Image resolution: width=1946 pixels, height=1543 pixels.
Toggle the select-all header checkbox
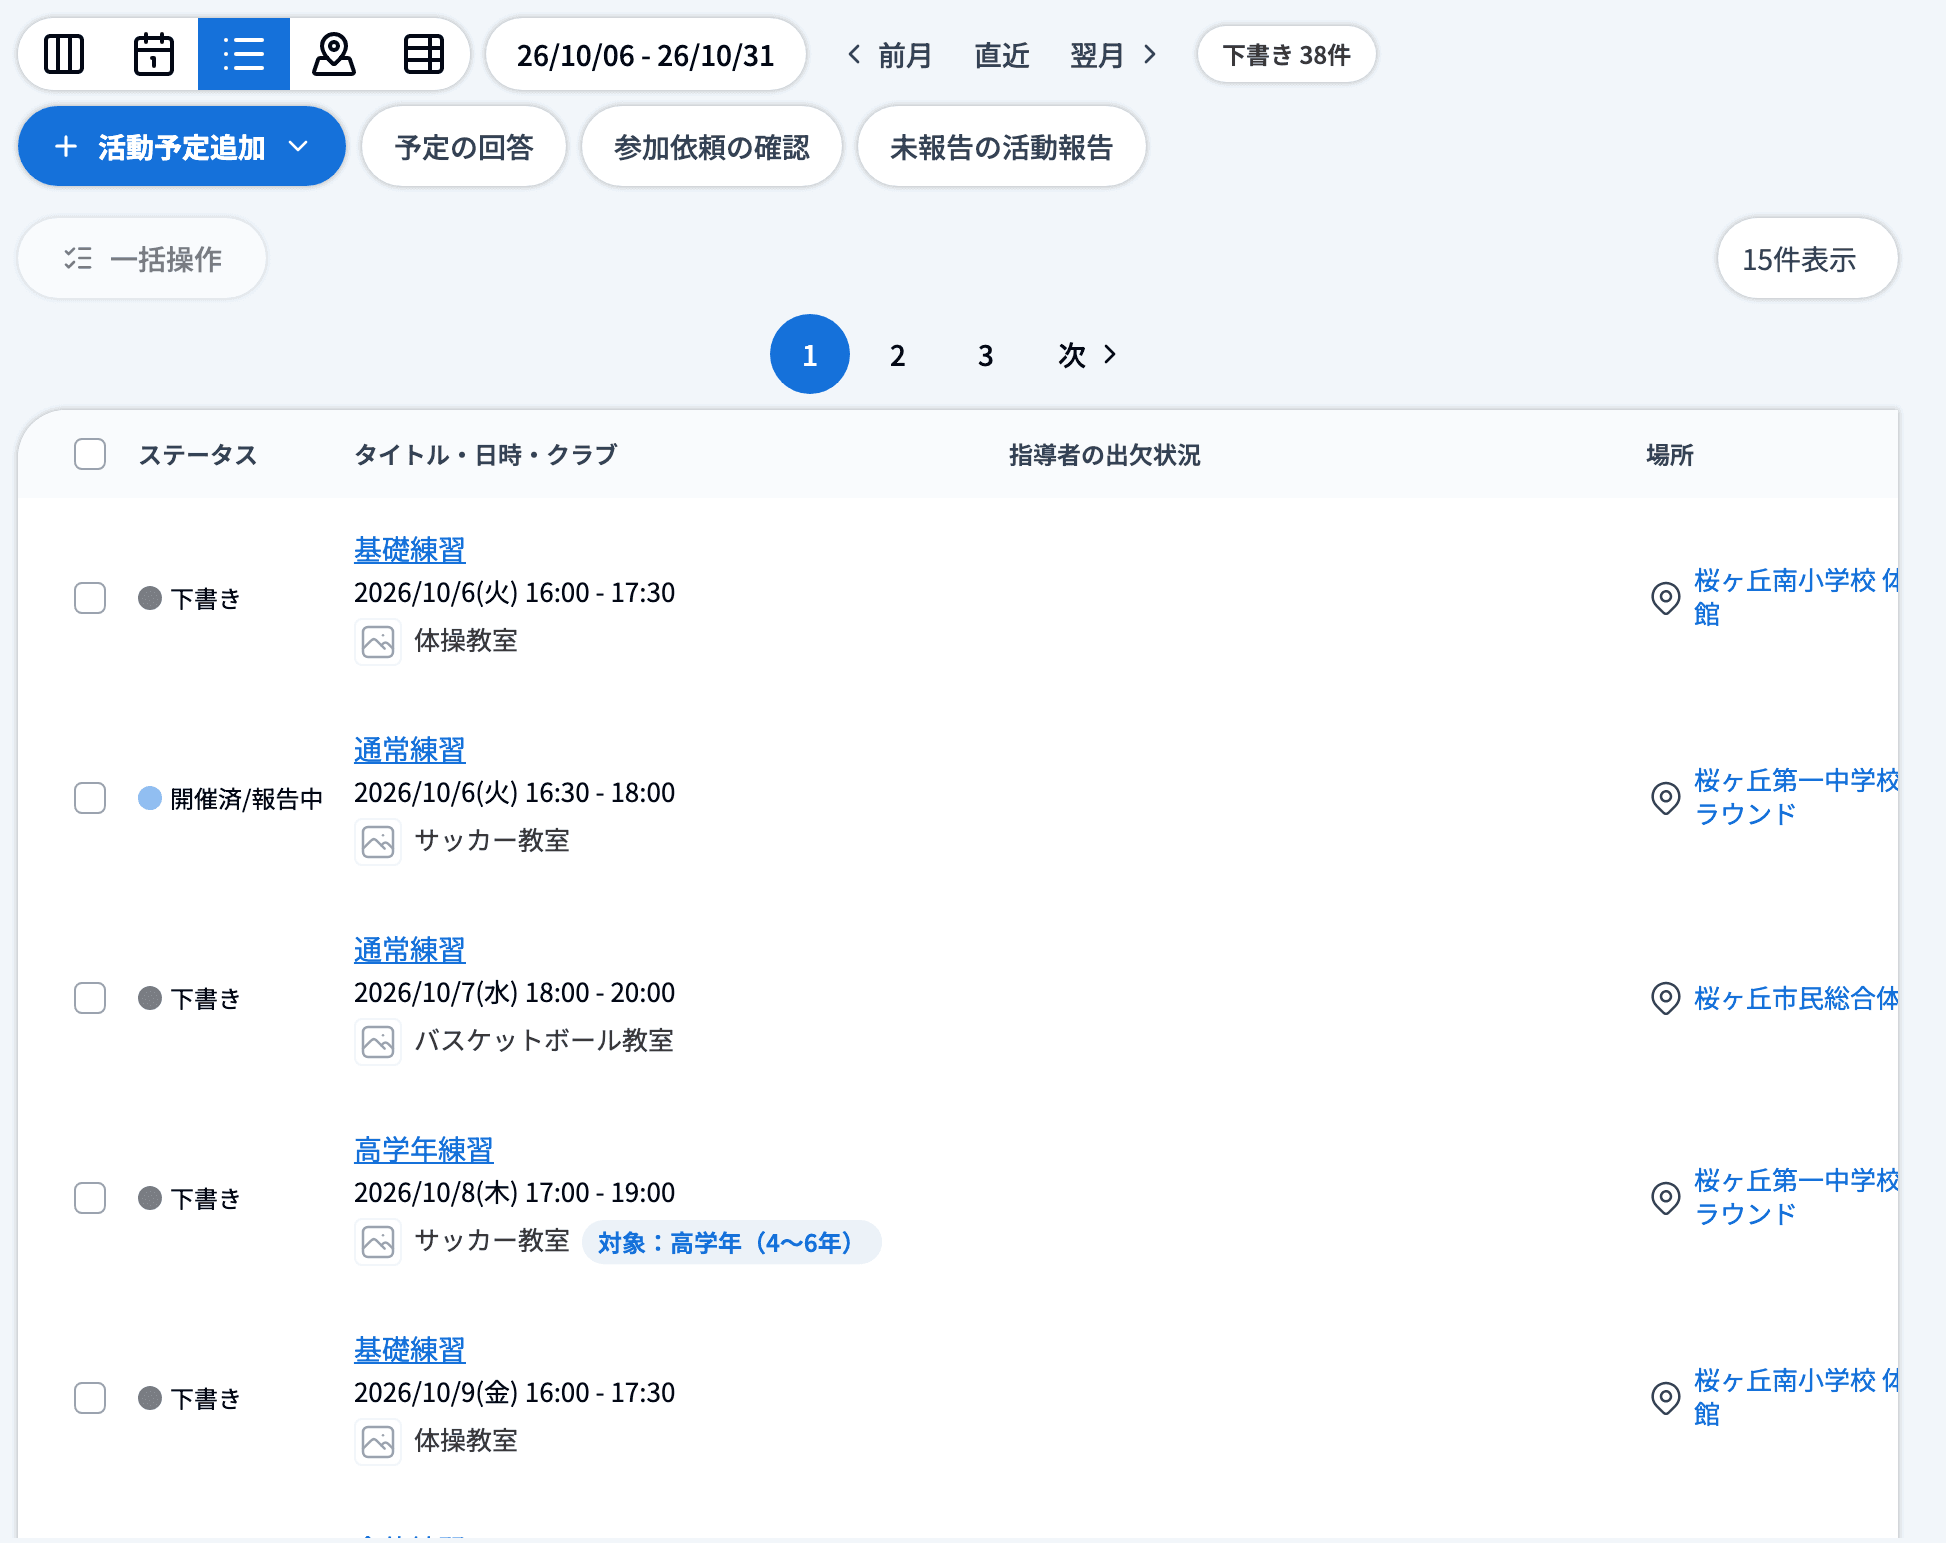pos(90,454)
